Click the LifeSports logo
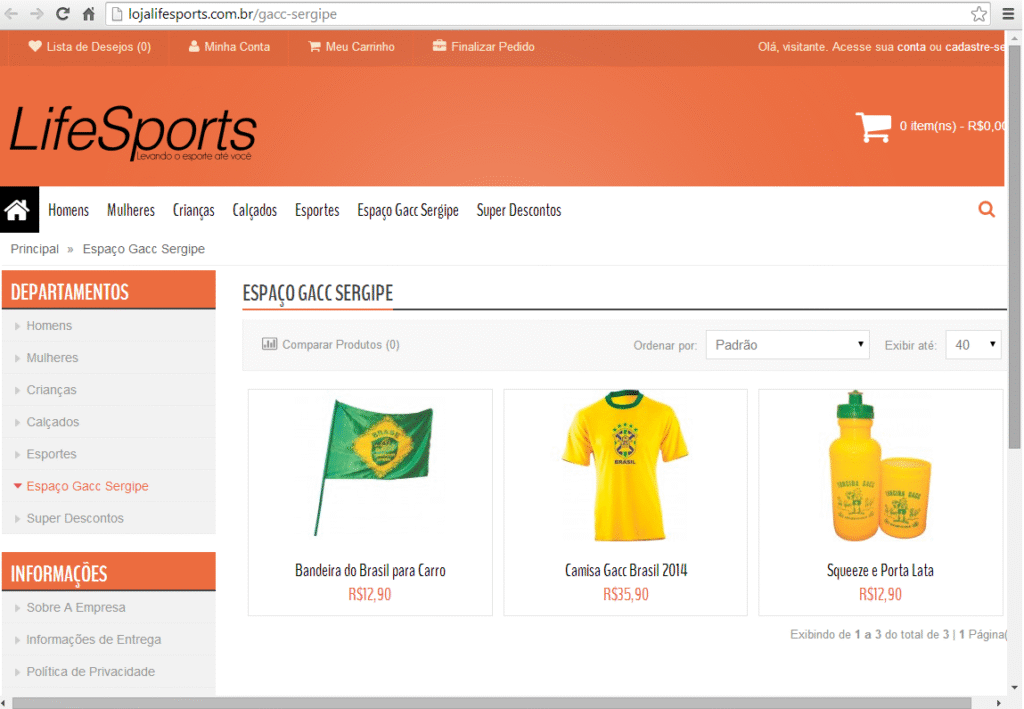The width and height of the screenshot is (1024, 709). pos(133,132)
